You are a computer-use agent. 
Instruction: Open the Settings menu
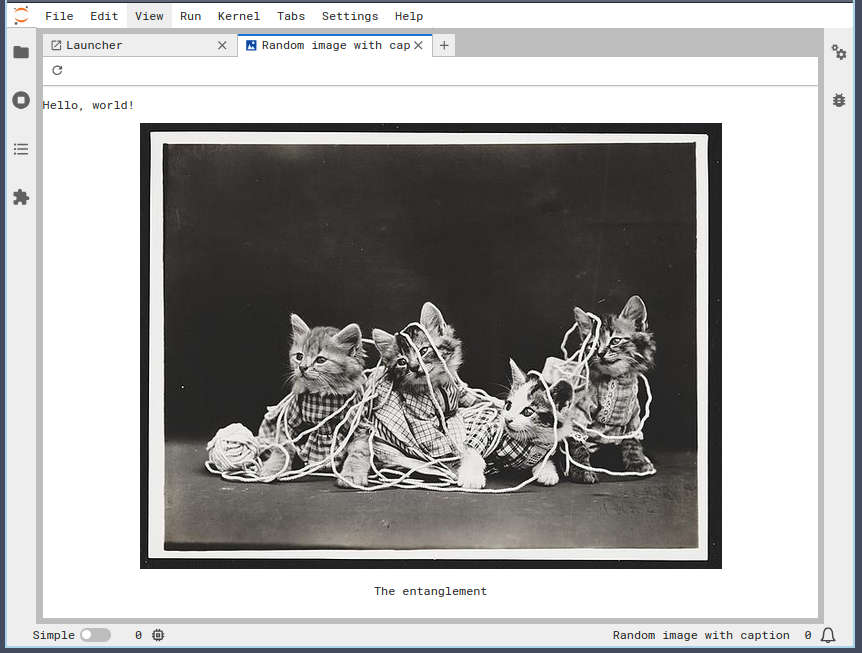pyautogui.click(x=349, y=16)
